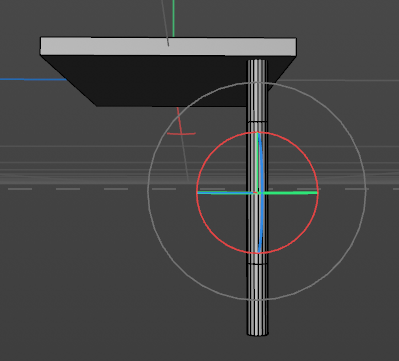Select the upper segment of the cylinder

[x=257, y=90]
